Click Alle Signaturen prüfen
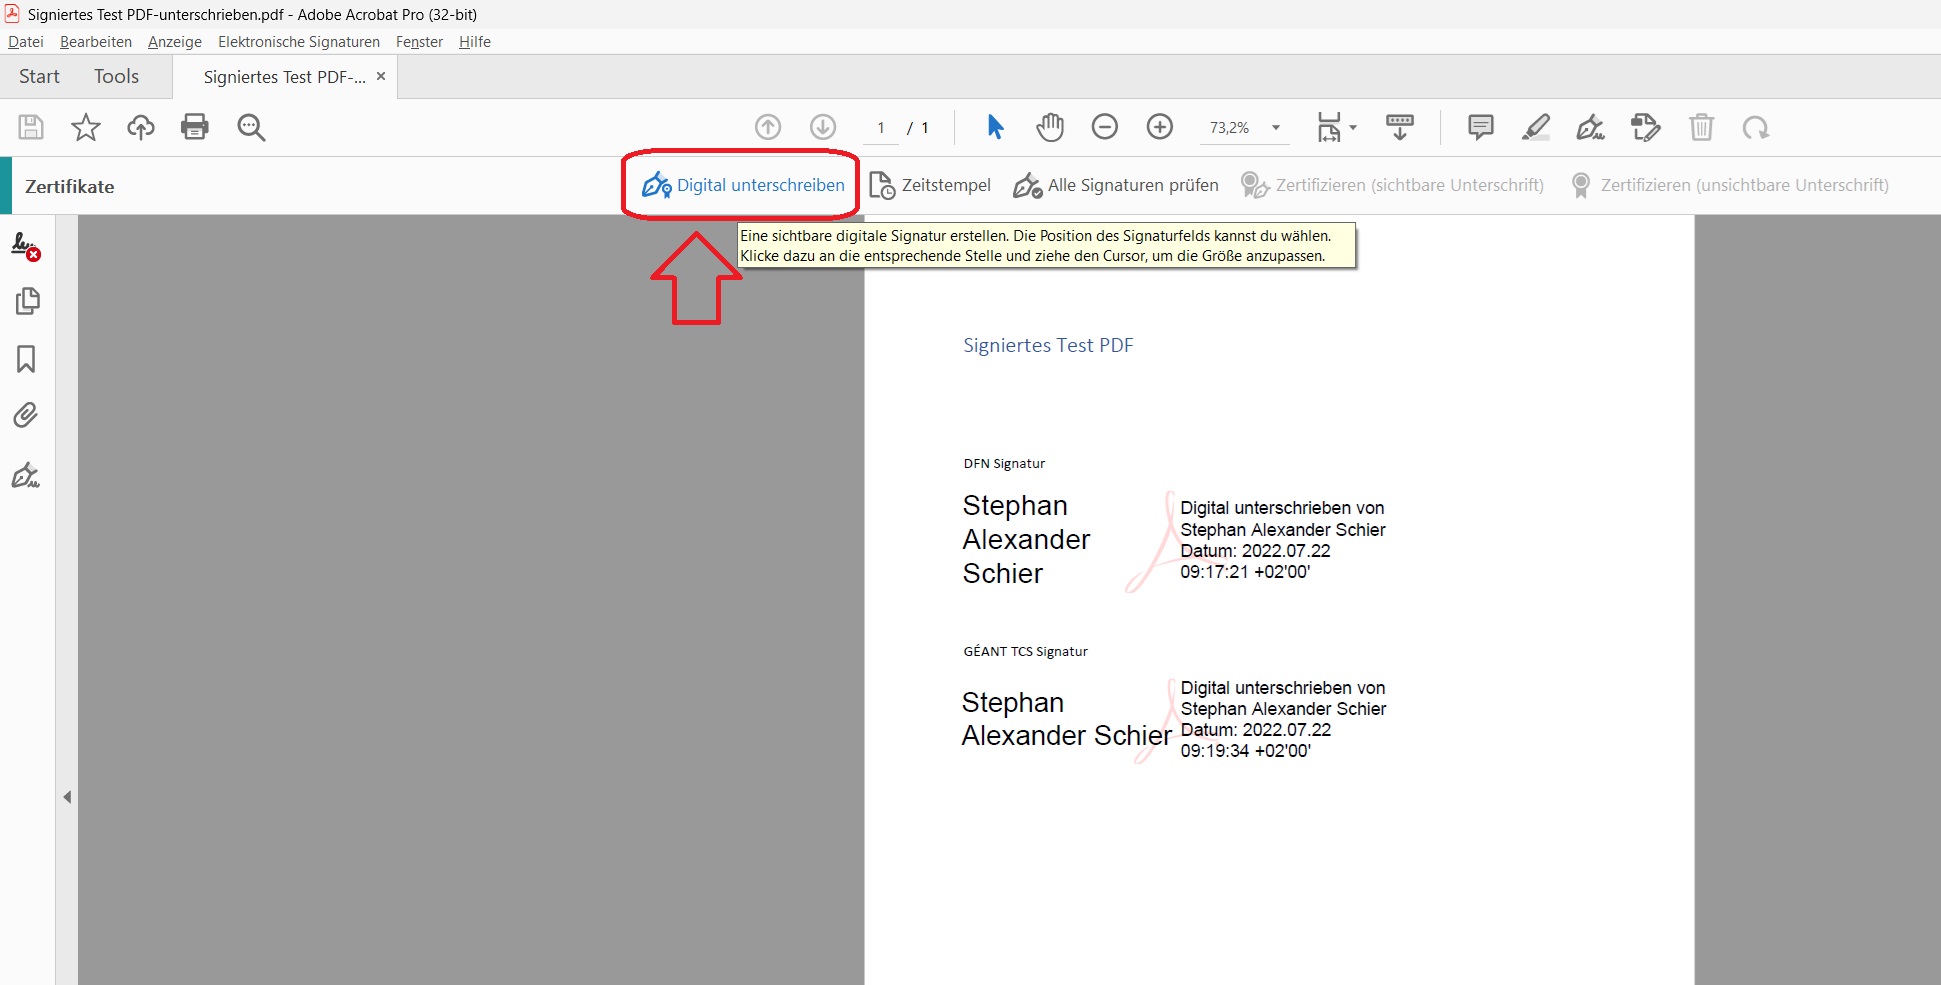The height and width of the screenshot is (985, 1941). (1116, 185)
